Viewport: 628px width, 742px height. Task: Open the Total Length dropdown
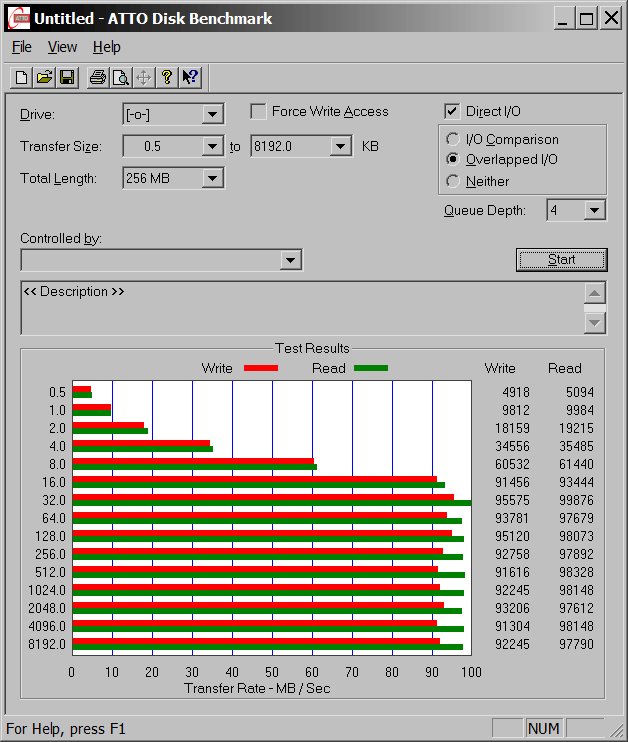tap(212, 179)
